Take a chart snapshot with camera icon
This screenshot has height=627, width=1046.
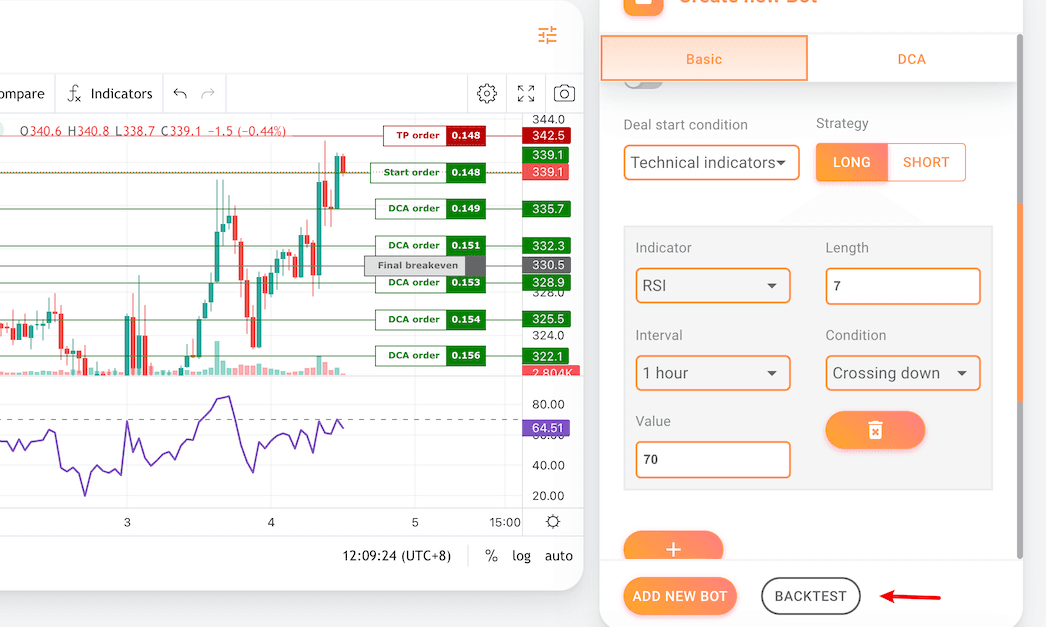pos(565,94)
